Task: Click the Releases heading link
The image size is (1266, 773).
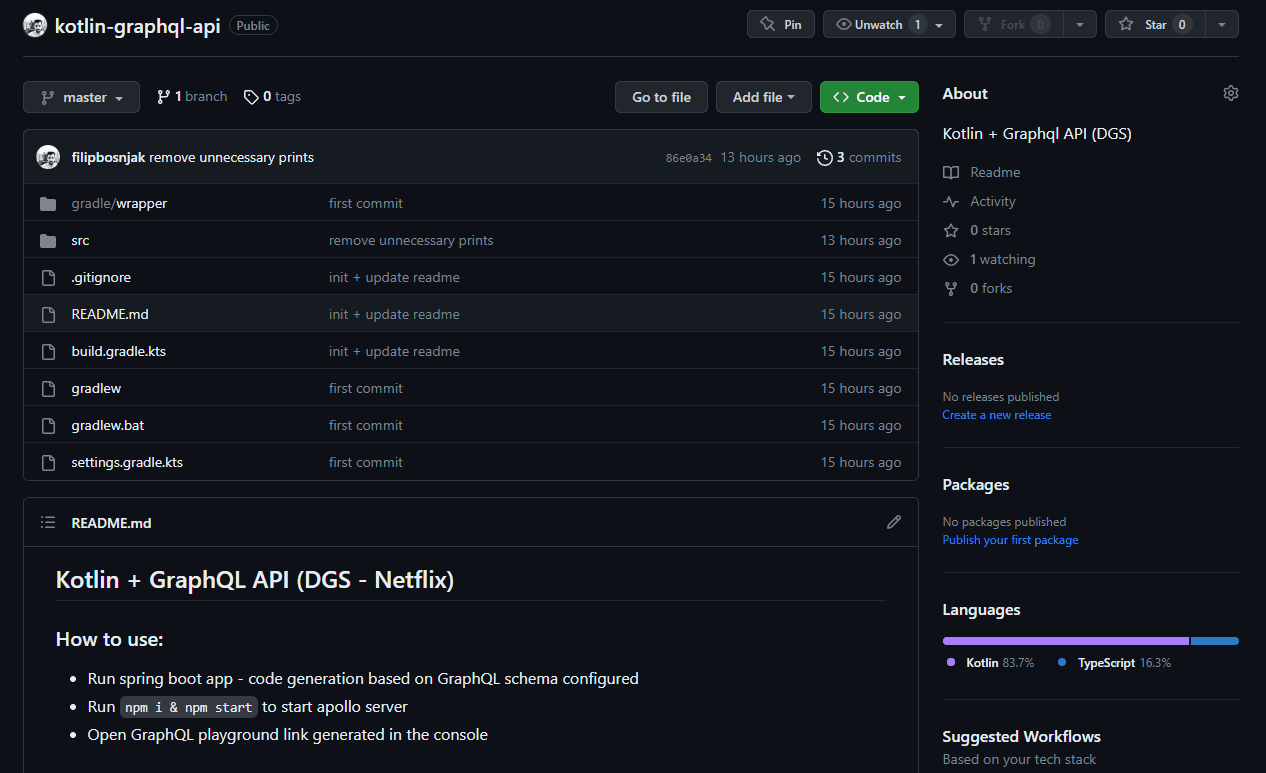Action: [x=973, y=359]
